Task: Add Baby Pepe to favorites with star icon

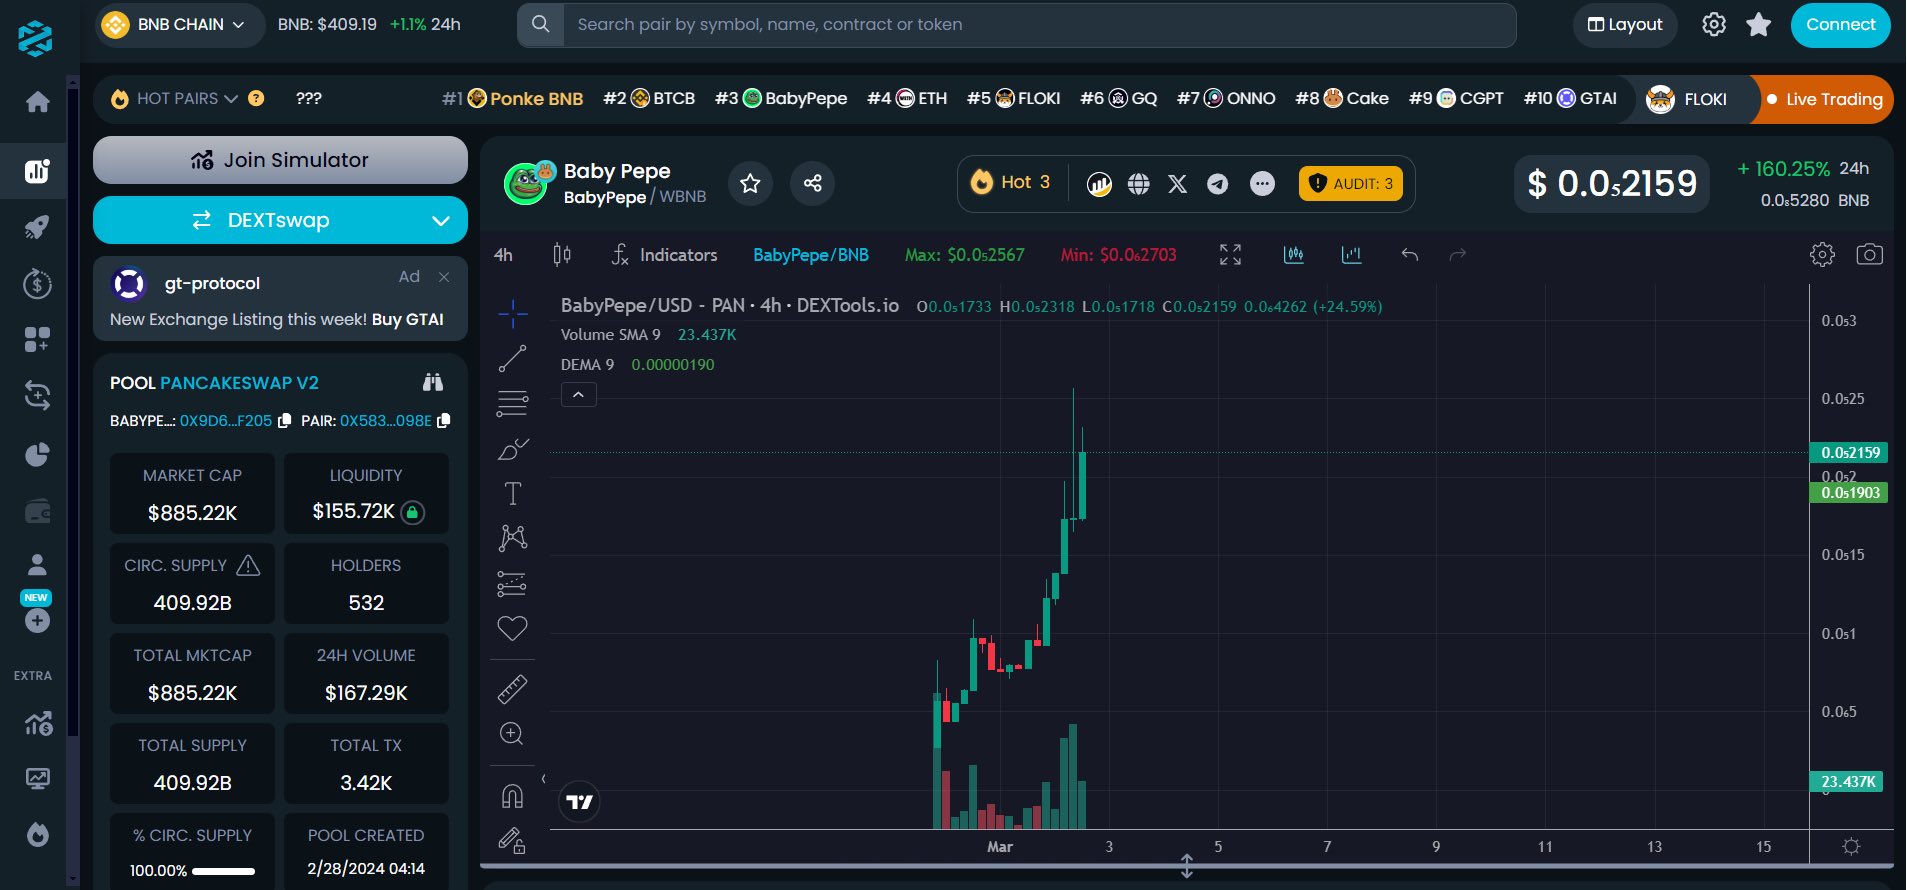Action: tap(750, 183)
